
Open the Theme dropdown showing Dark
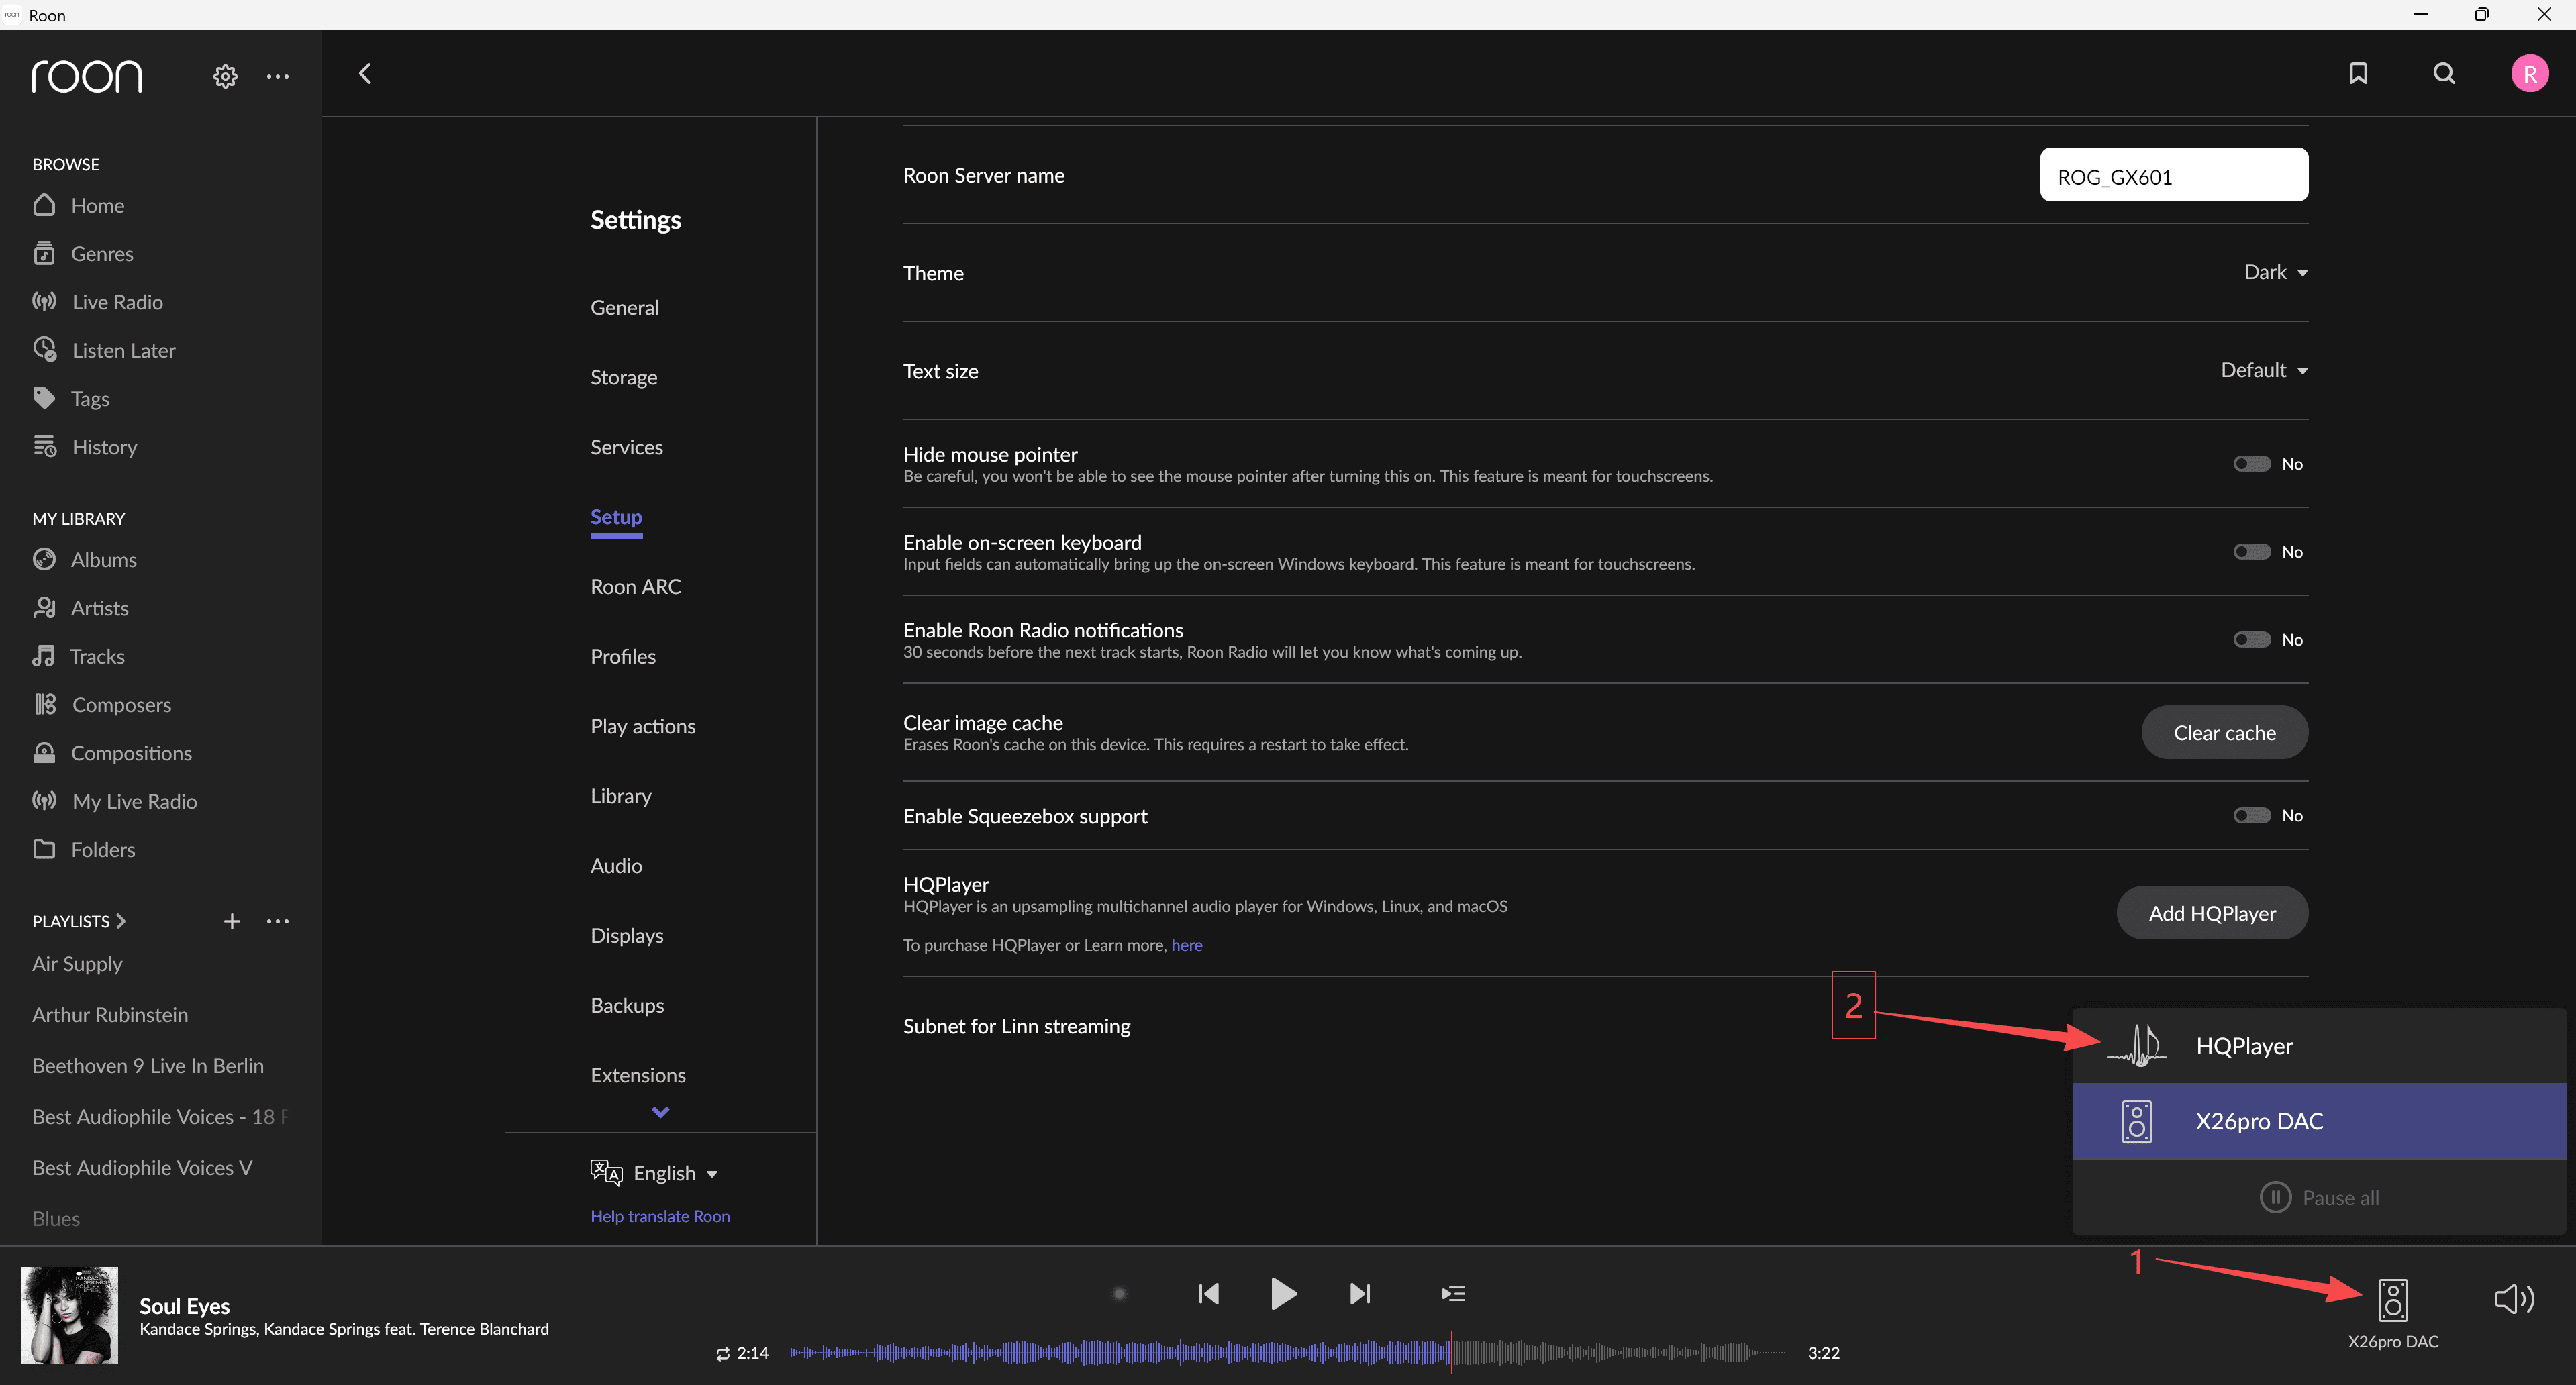pos(2276,272)
